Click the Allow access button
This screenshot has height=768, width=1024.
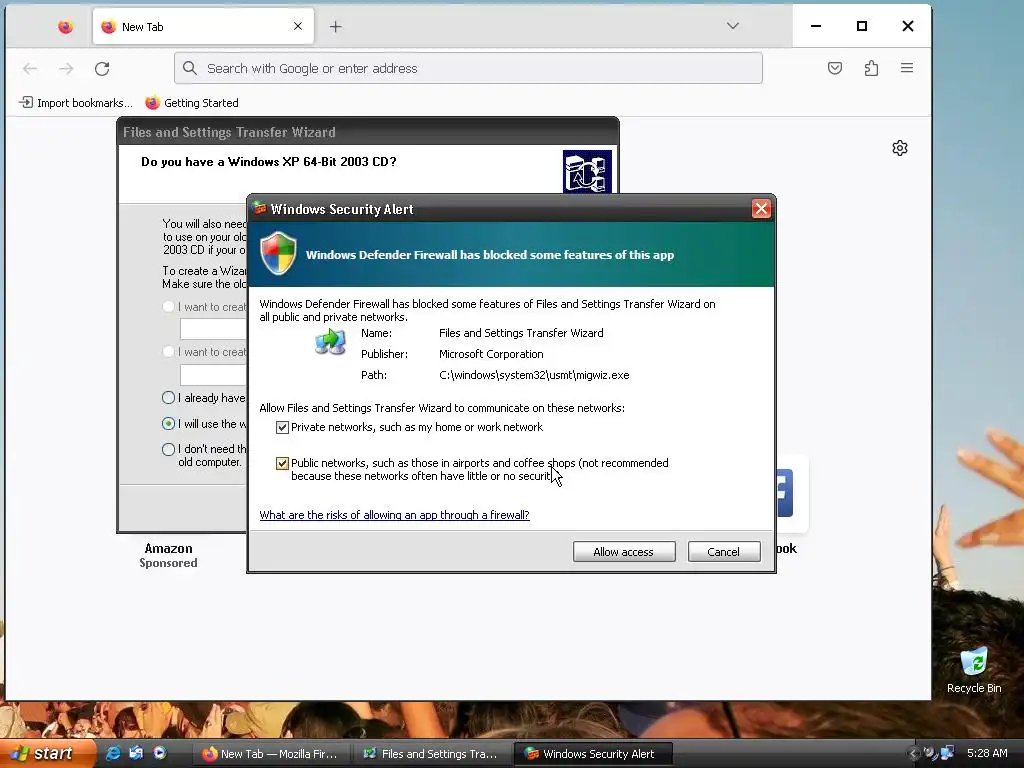624,552
